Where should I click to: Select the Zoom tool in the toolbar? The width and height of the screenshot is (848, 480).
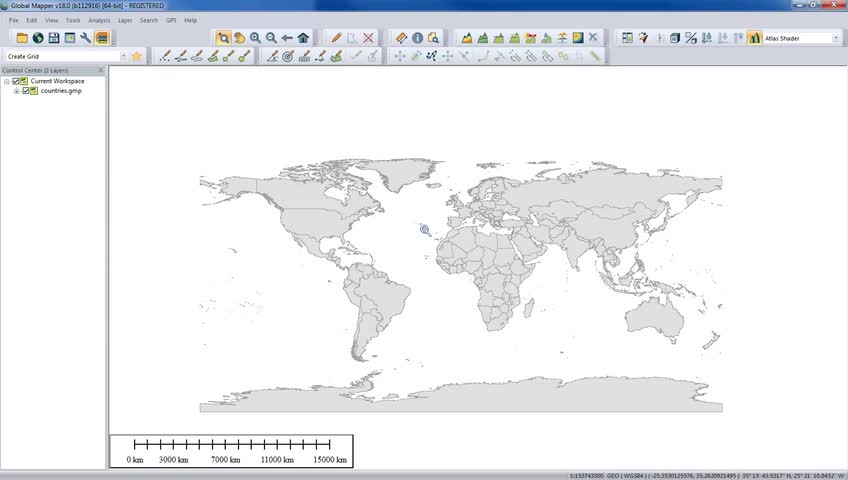223,38
